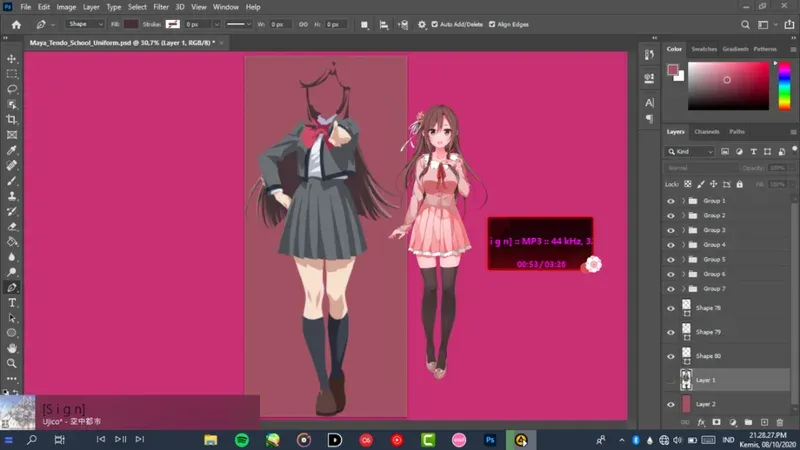Open the Shape tool mode dropdown
Viewport: 800px width, 450px height.
coord(85,24)
